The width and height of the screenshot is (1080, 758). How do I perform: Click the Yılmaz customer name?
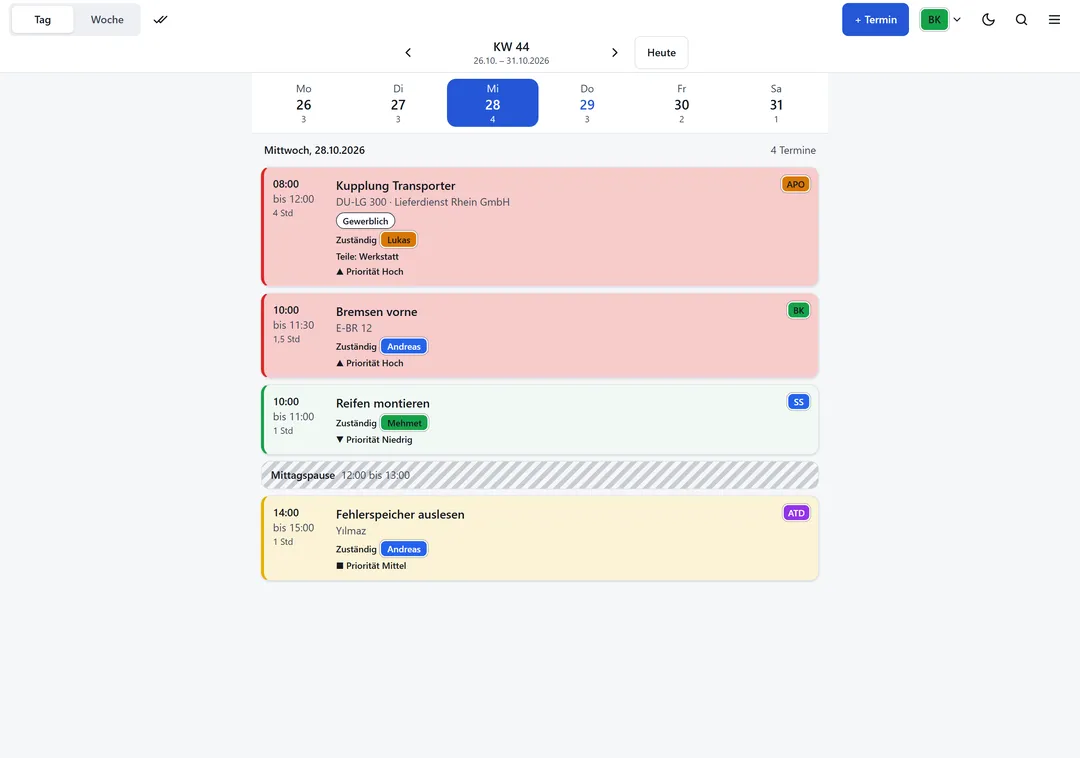click(351, 531)
